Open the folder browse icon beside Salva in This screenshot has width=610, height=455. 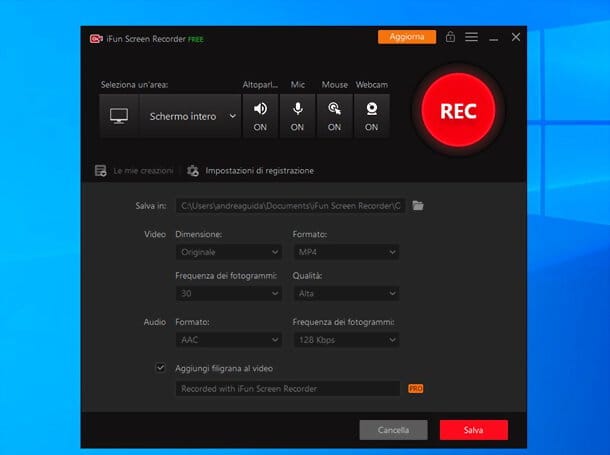(x=418, y=205)
